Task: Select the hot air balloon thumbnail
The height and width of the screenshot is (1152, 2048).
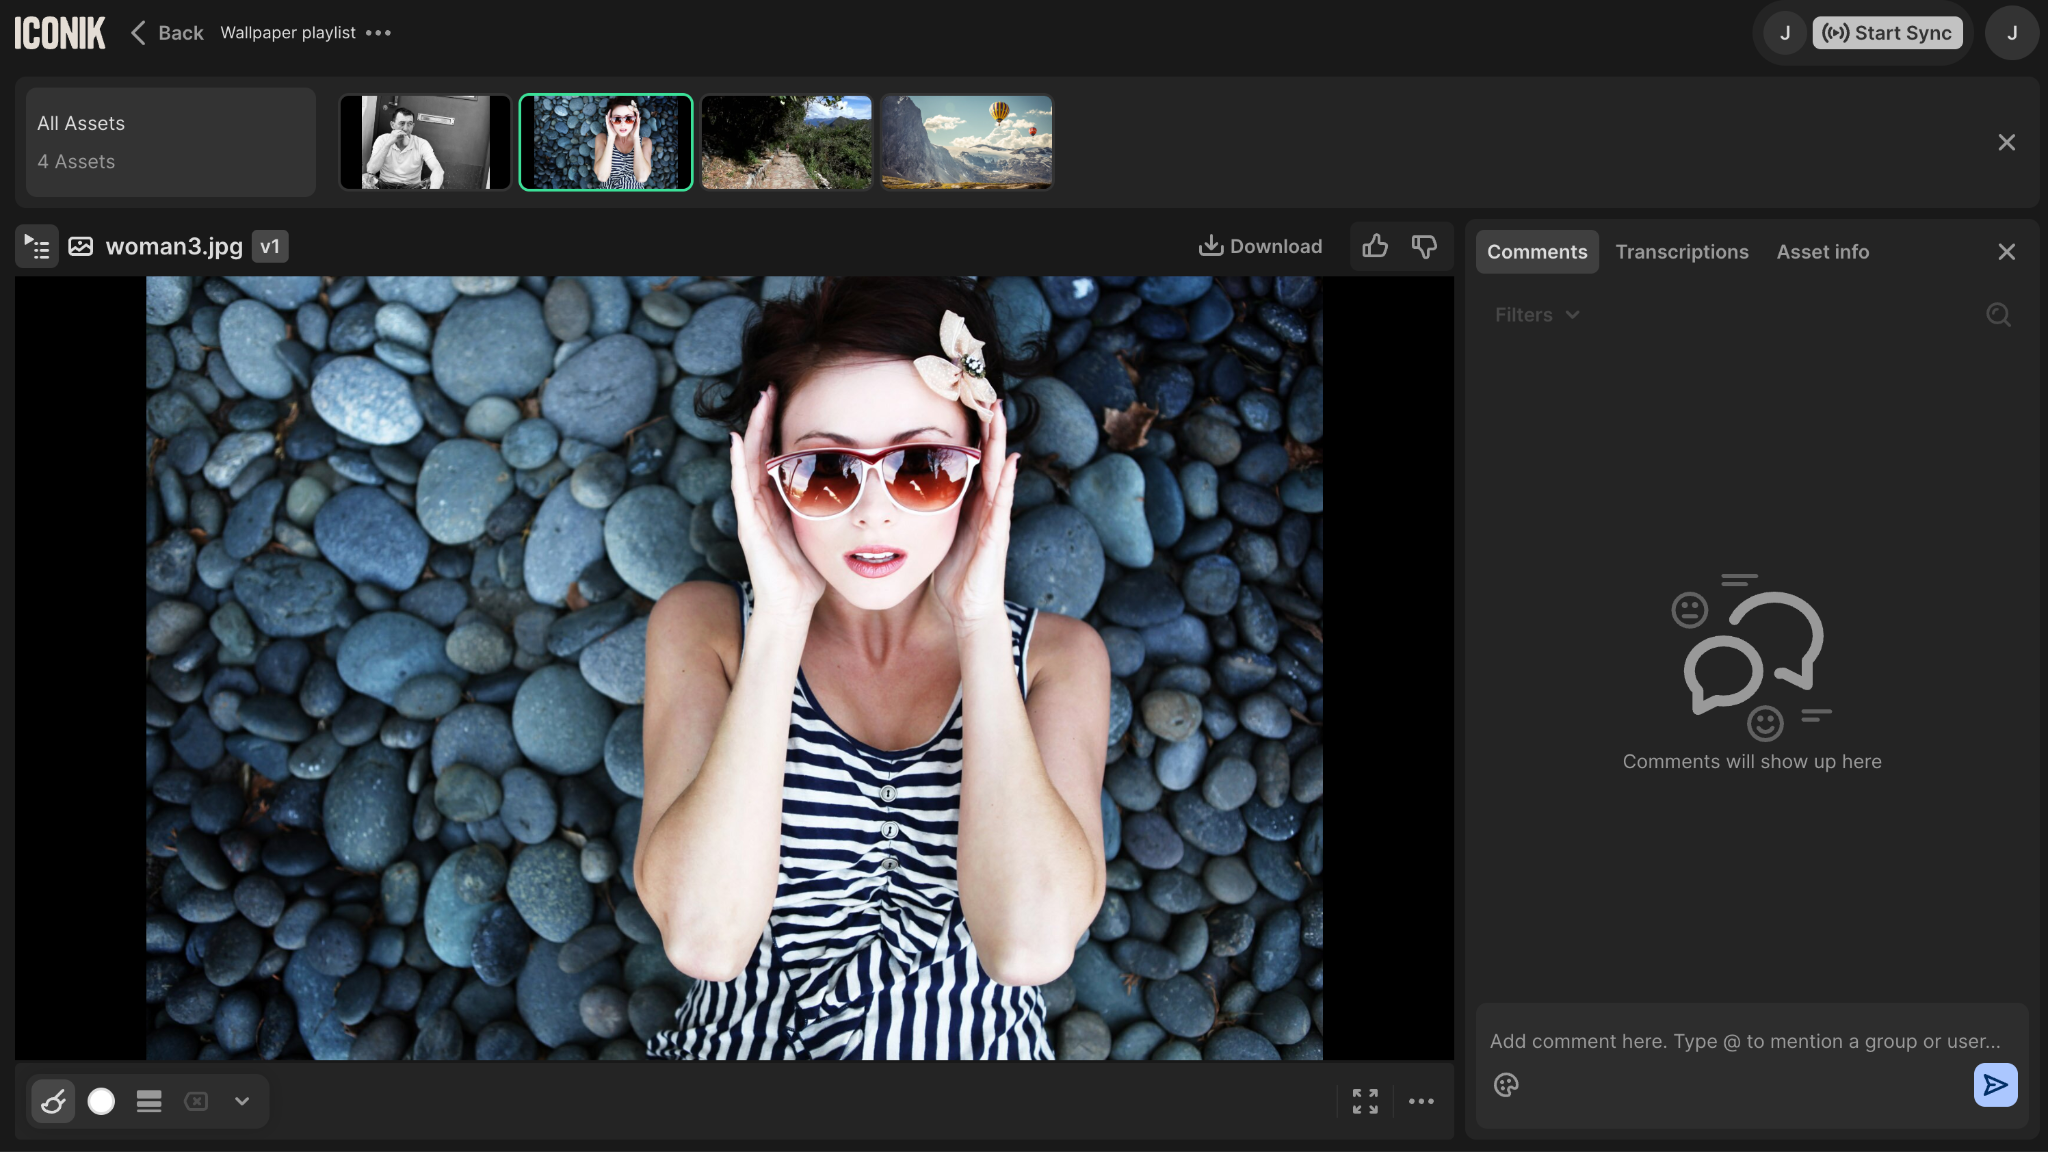Action: tap(966, 142)
